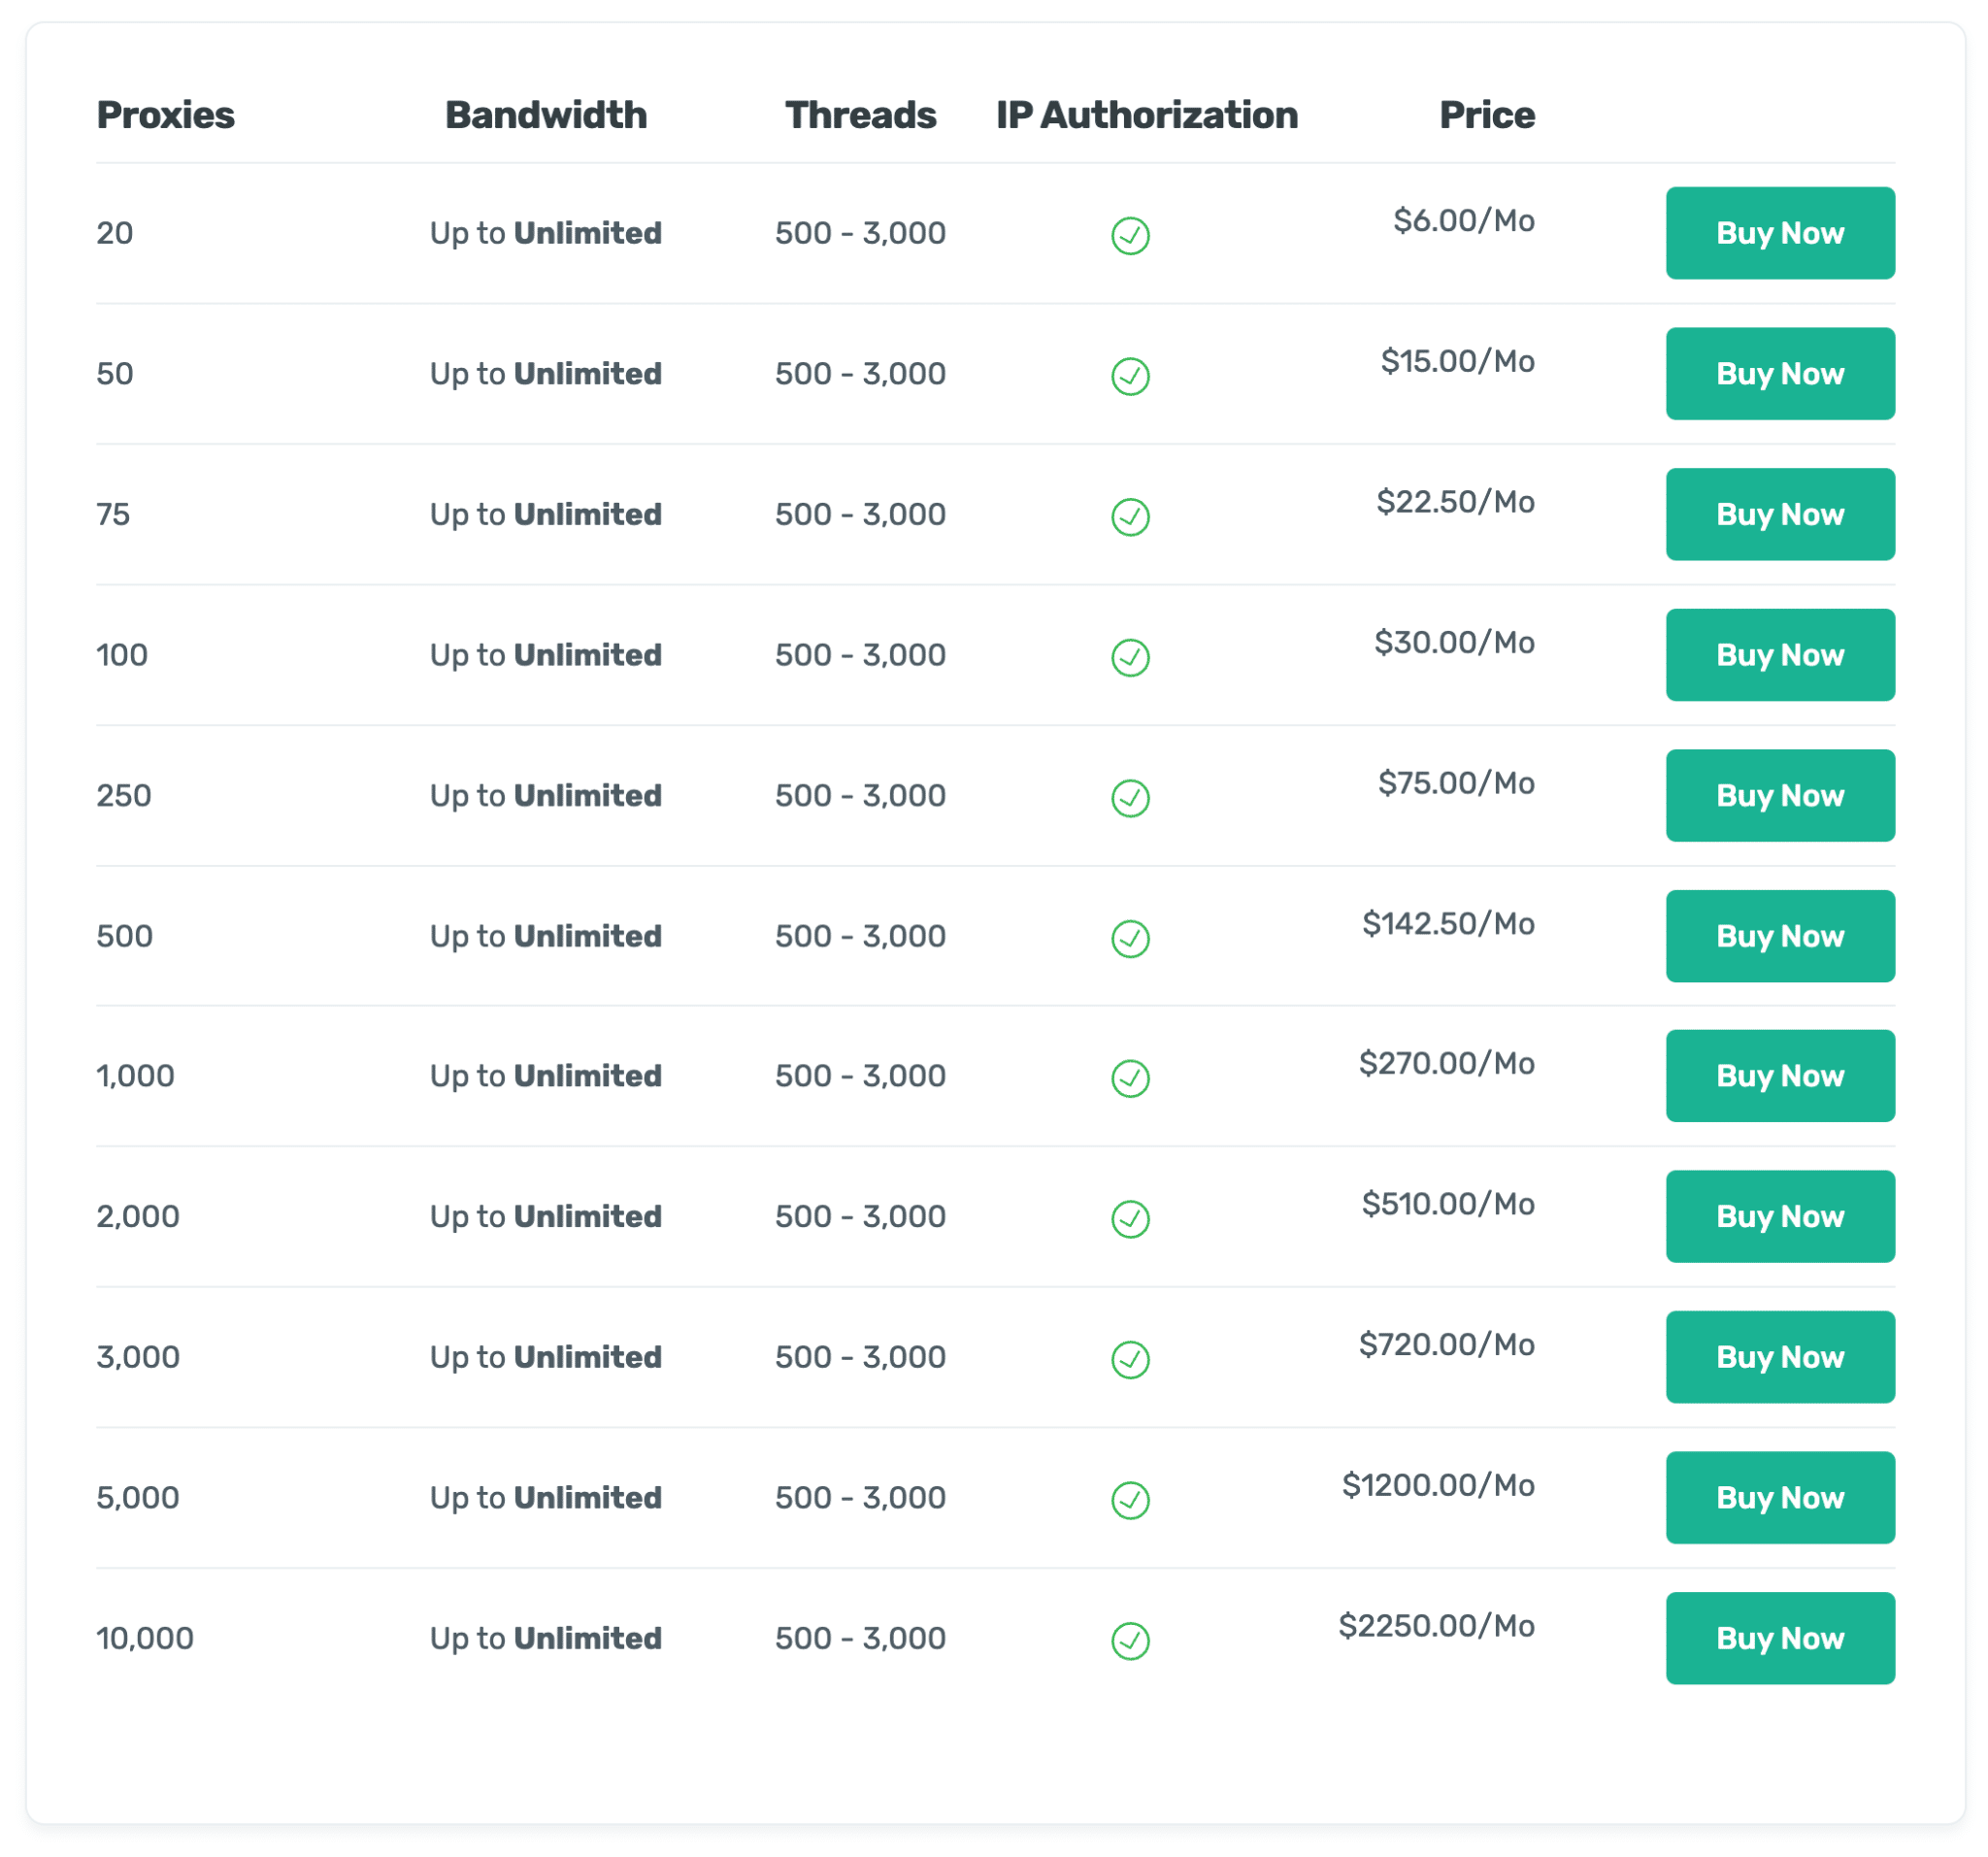Image resolution: width=1988 pixels, height=1857 pixels.
Task: Click the $15.00/Mo price
Action: tap(1458, 361)
